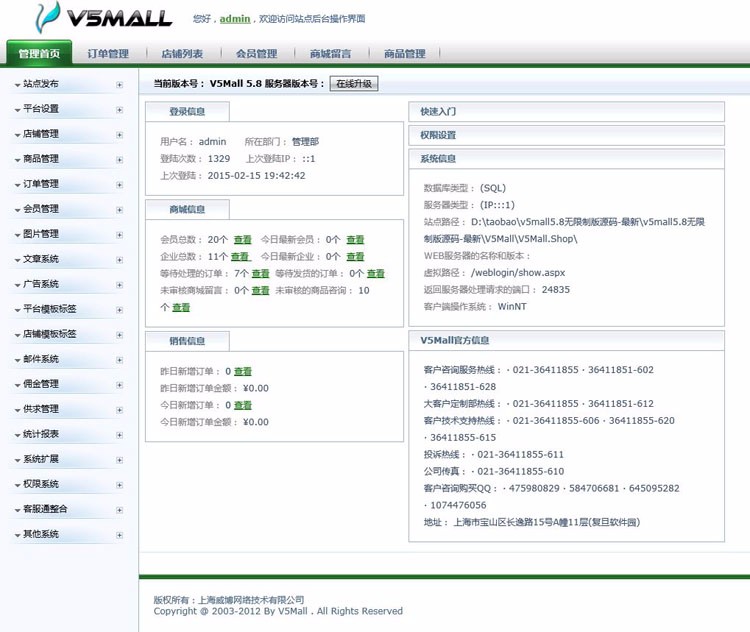Click the 登录信息 panel tab
Viewport: 750px width, 632px height.
coord(188,111)
